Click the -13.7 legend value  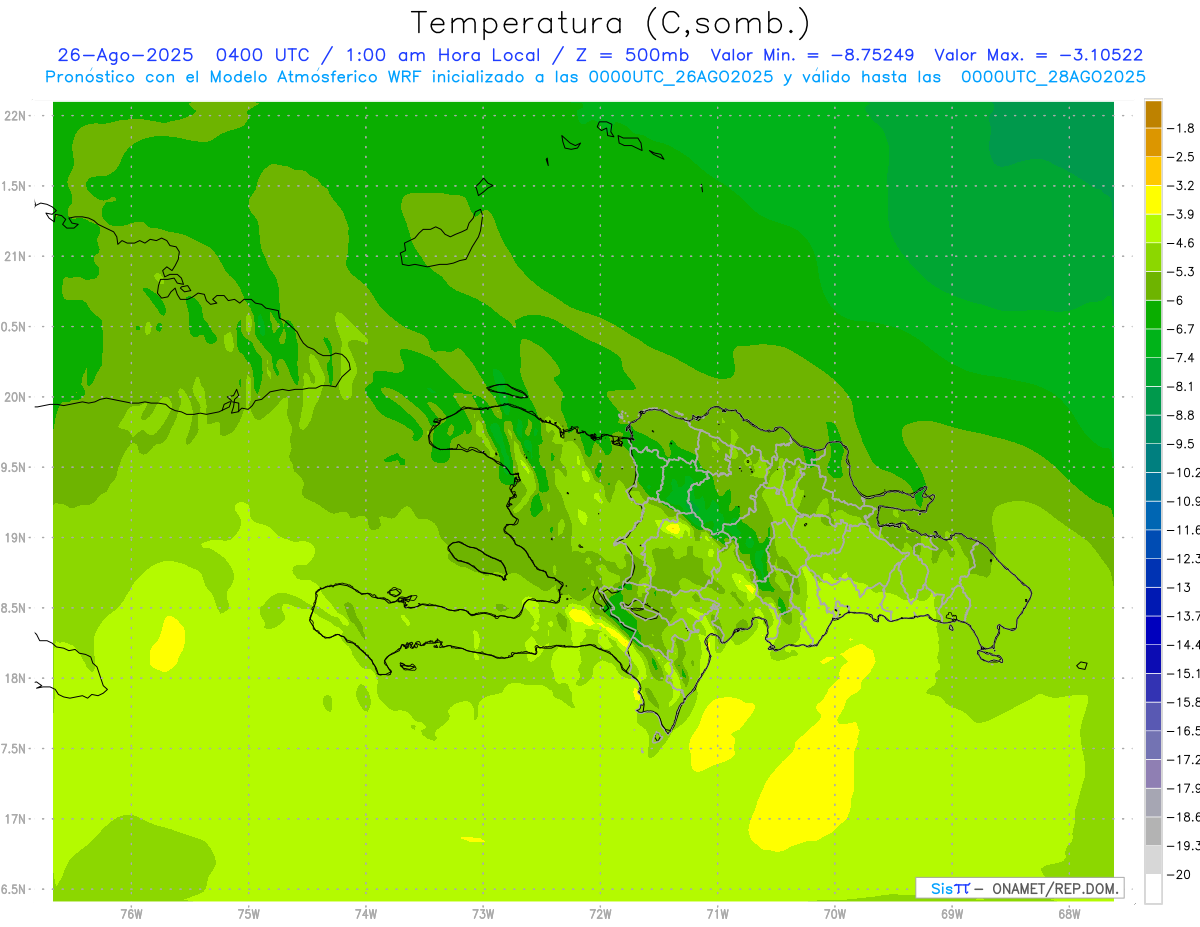click(1185, 616)
